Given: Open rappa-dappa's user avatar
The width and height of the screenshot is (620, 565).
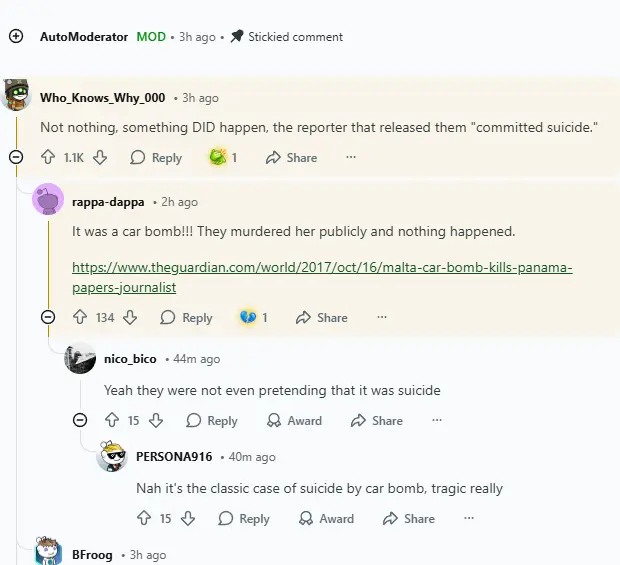Looking at the screenshot, I should [48, 200].
